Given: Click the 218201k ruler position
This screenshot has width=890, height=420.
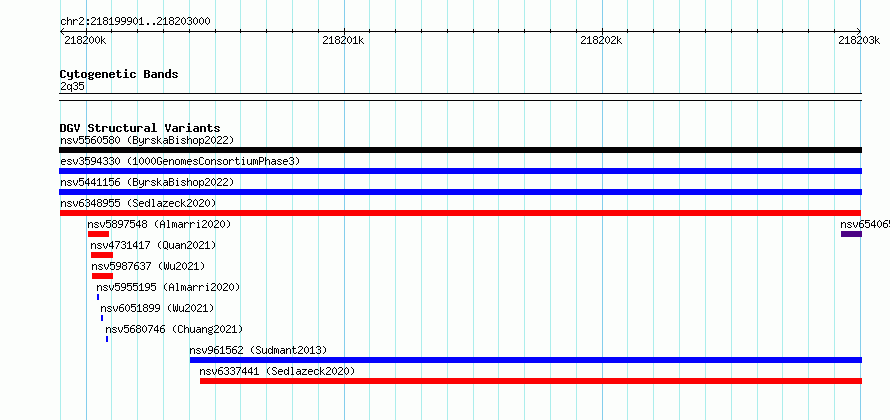Looking at the screenshot, I should [x=343, y=40].
